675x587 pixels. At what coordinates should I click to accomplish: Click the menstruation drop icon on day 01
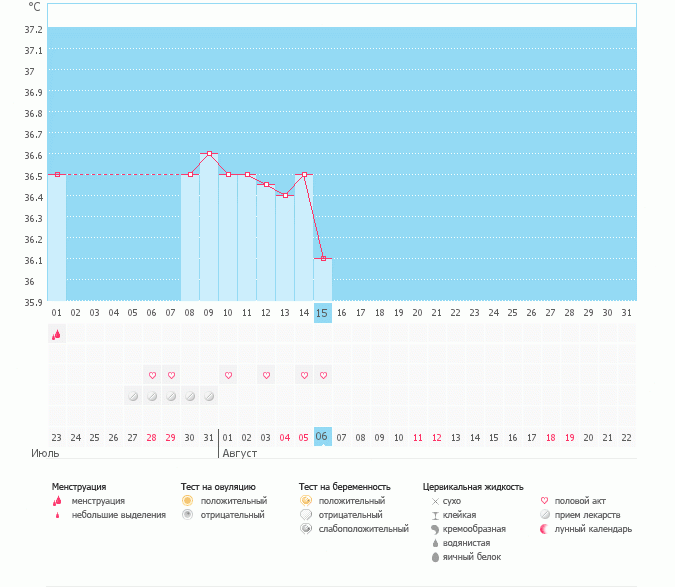tap(57, 335)
